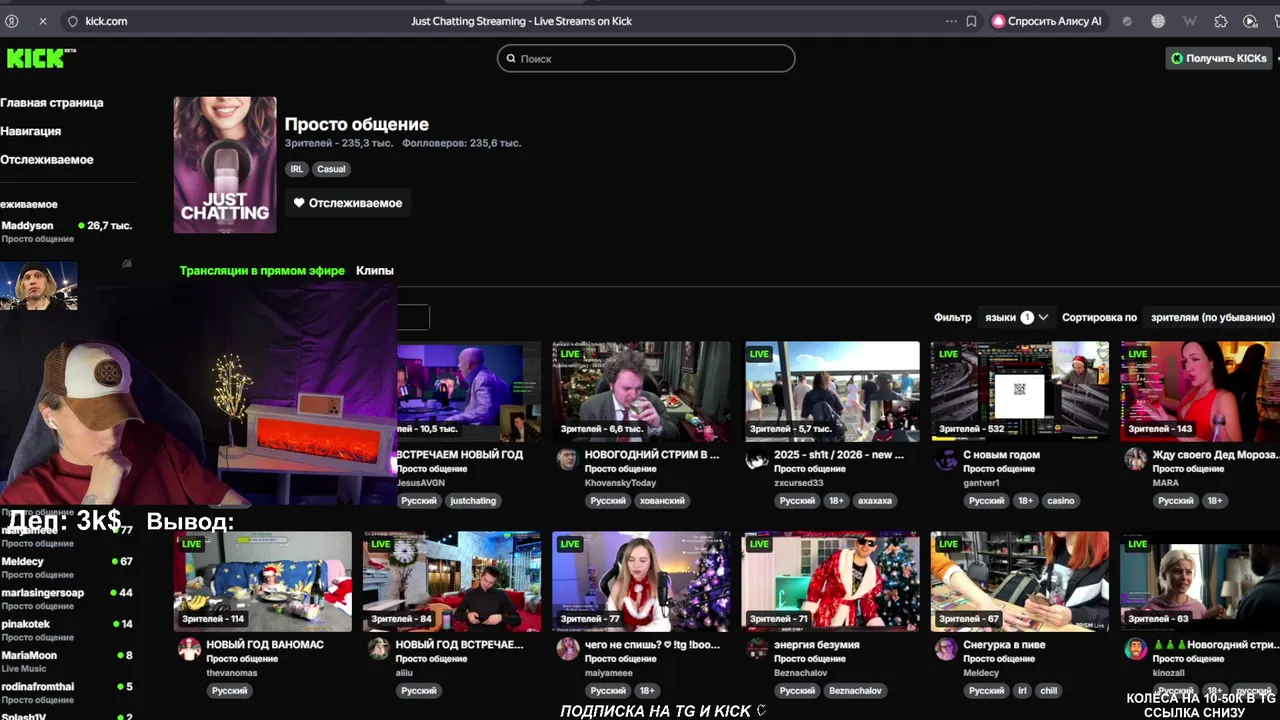Open zxcursed33 channel avatar

click(x=756, y=459)
